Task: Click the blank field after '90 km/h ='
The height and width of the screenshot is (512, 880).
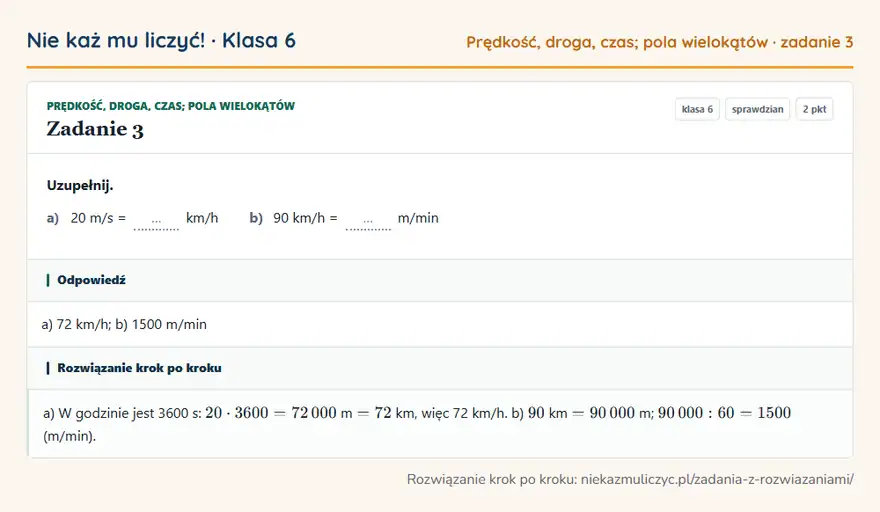Action: [x=368, y=220]
